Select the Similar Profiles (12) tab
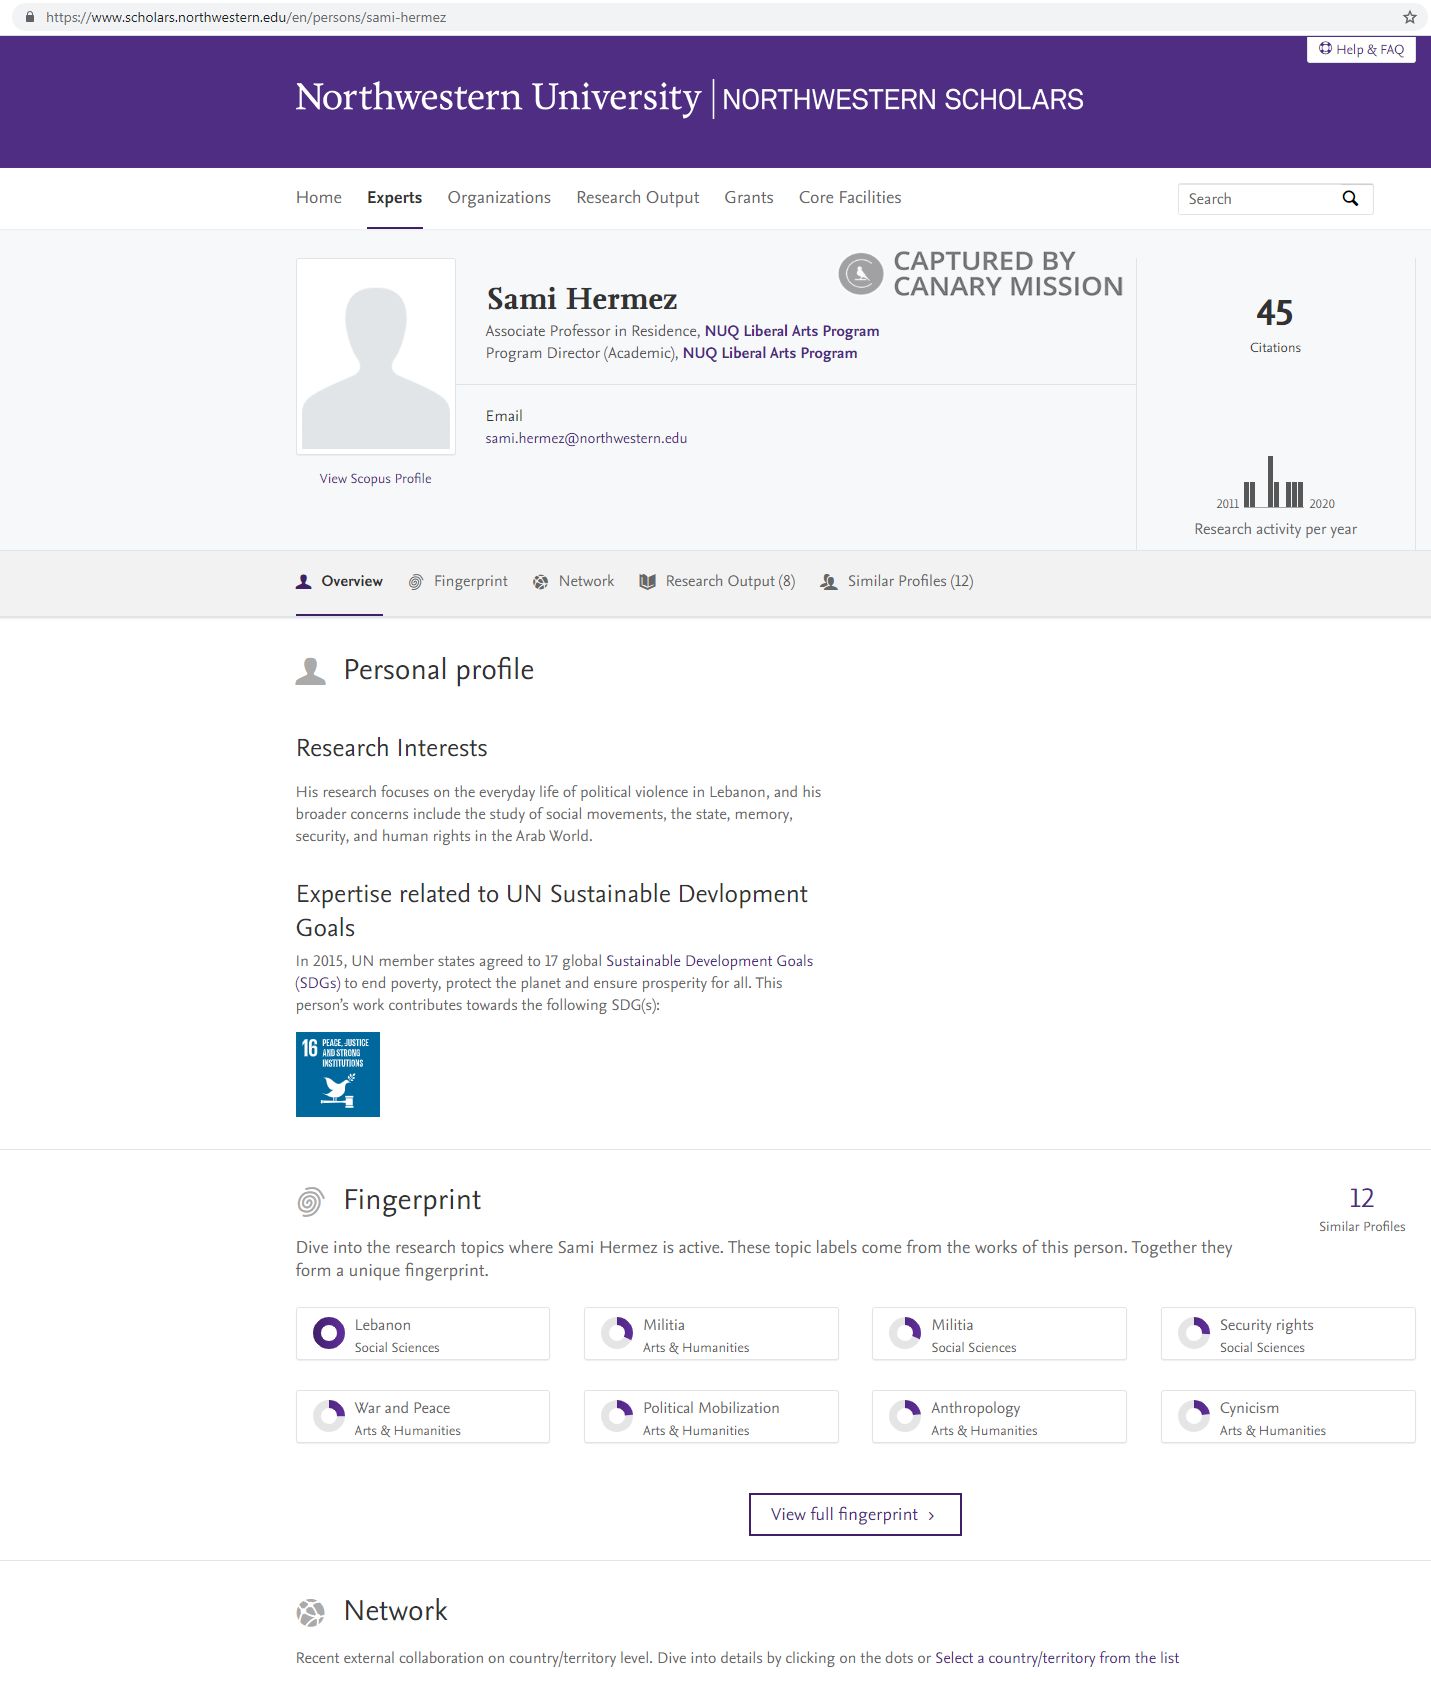 coord(897,581)
